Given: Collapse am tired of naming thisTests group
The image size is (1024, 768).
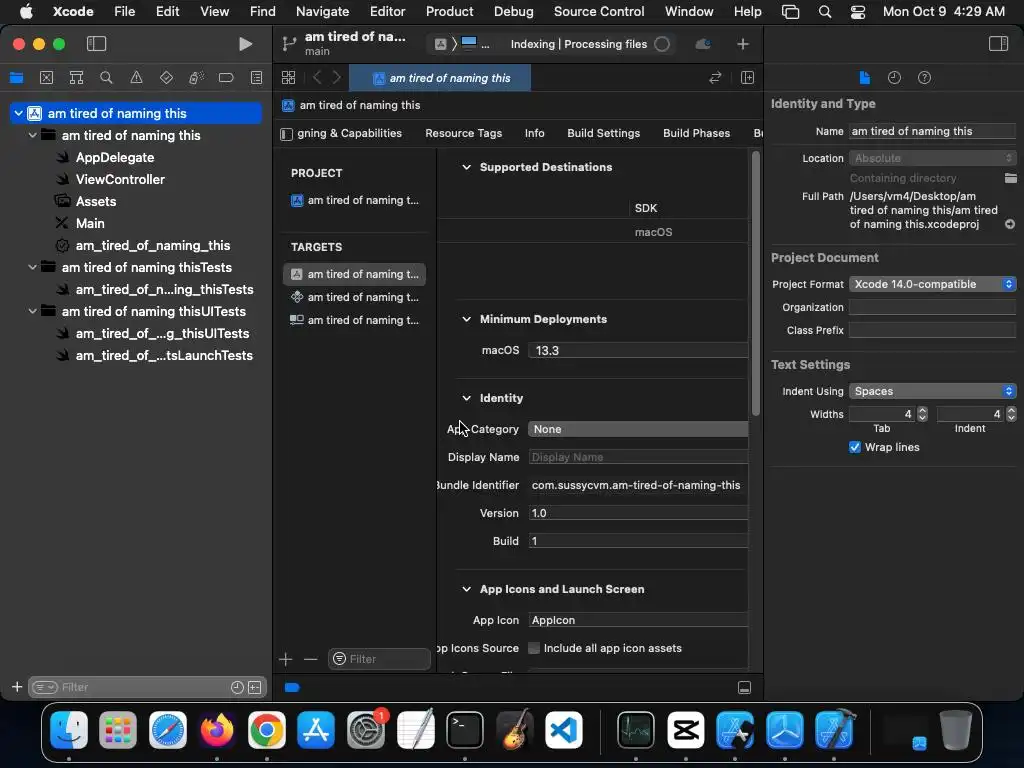Looking at the screenshot, I should click(32, 267).
